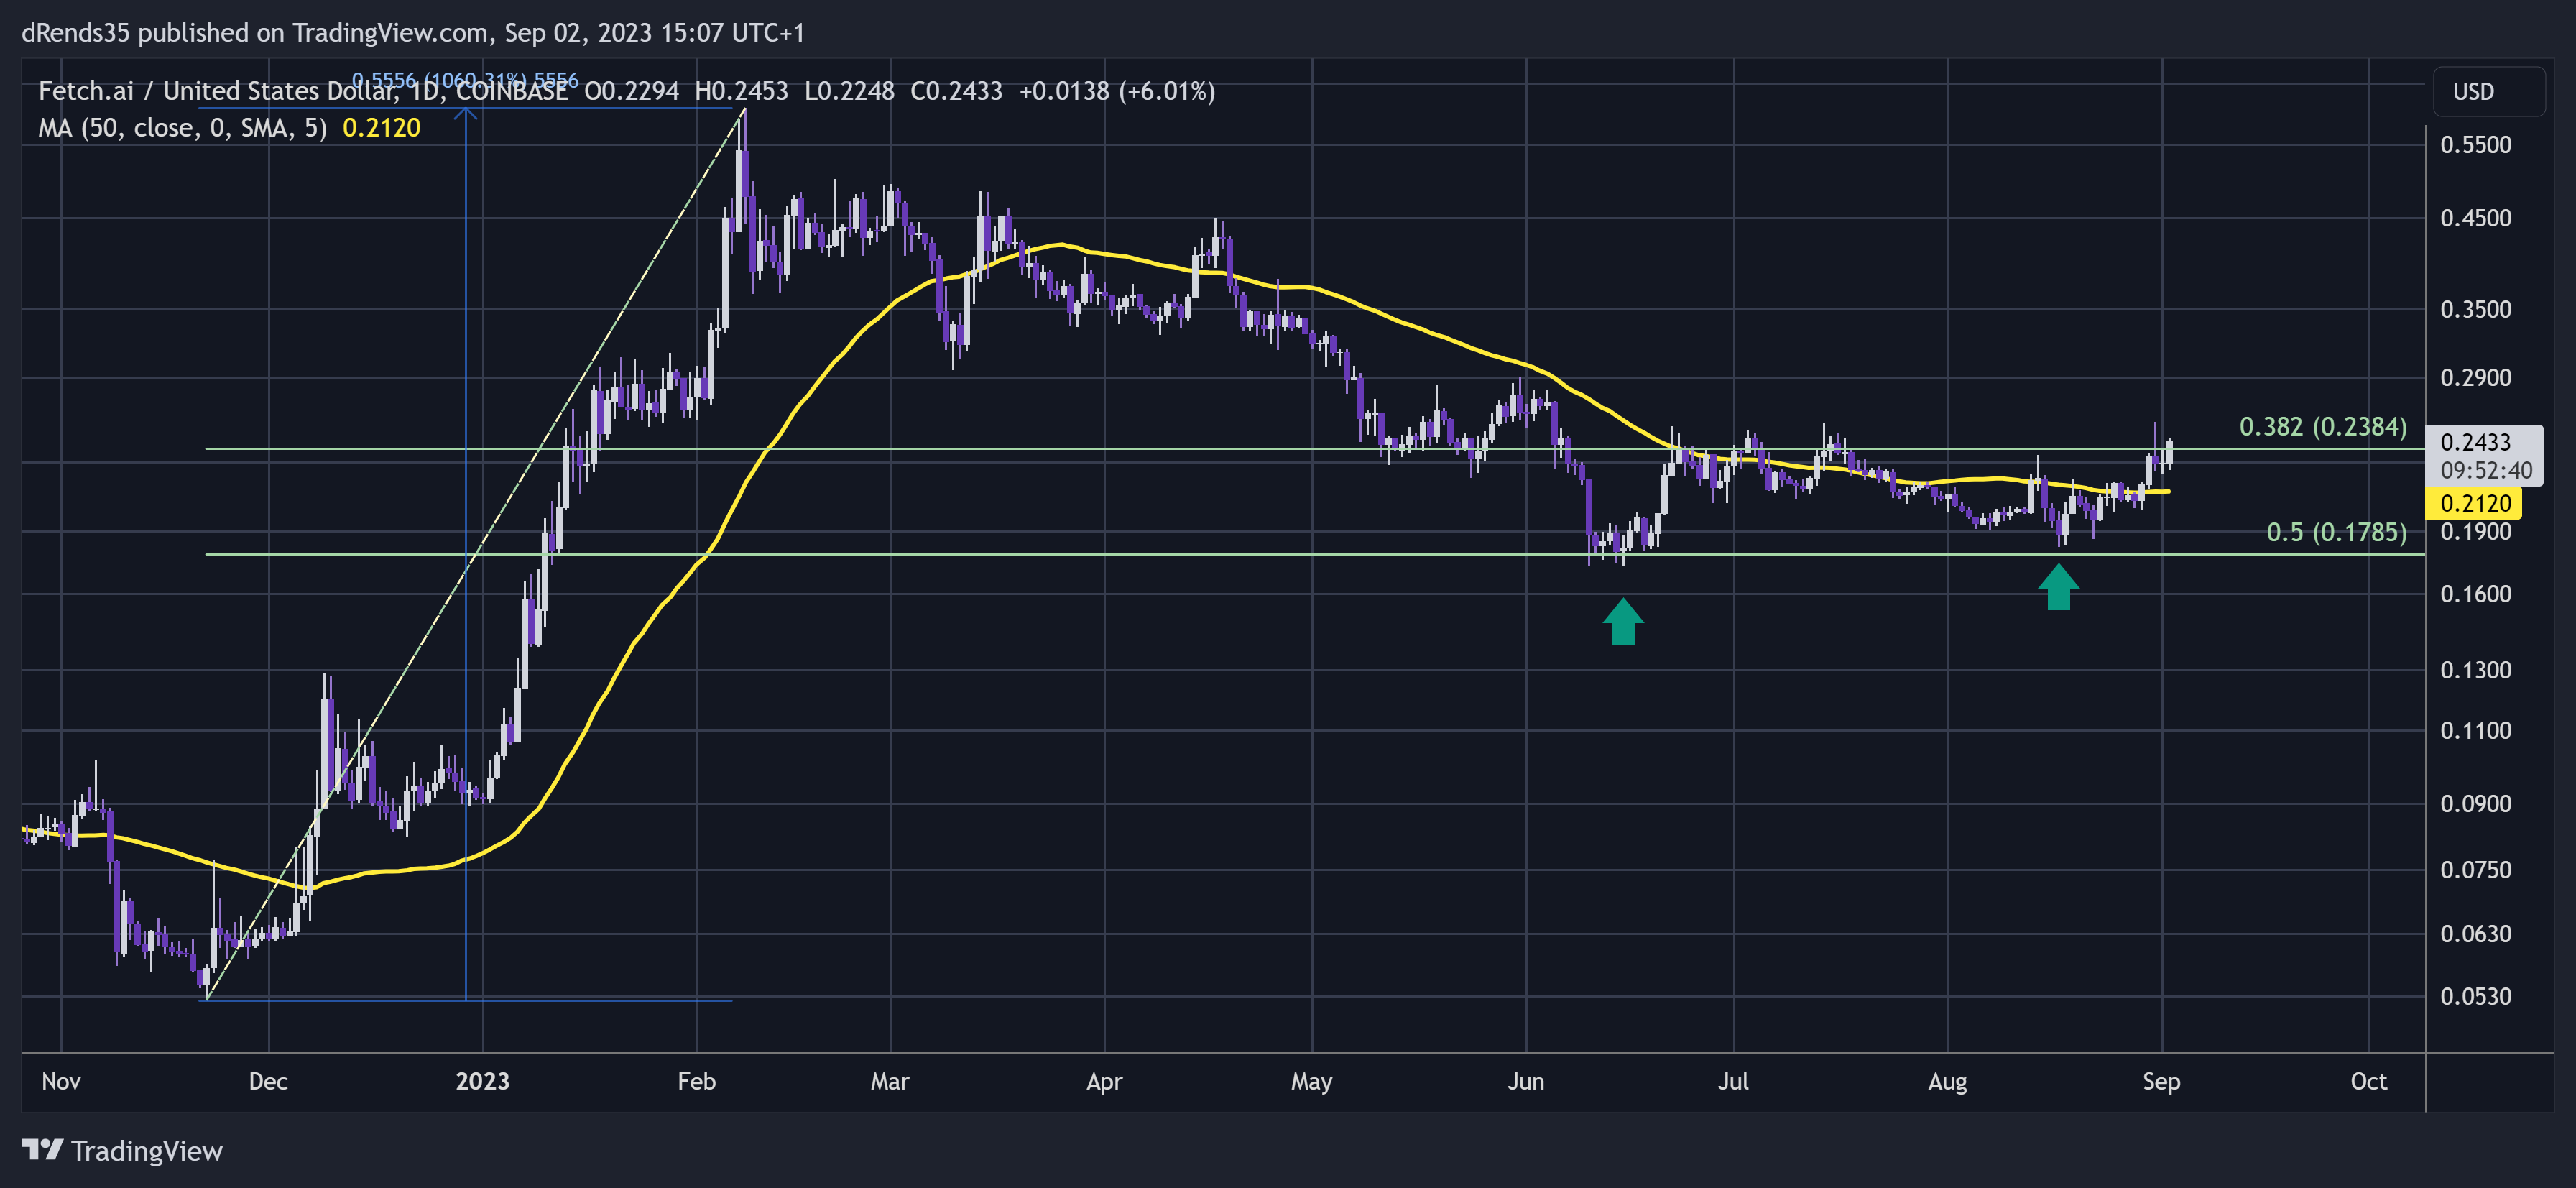
Task: Click the 0.4500 price axis label
Action: [x=2475, y=218]
